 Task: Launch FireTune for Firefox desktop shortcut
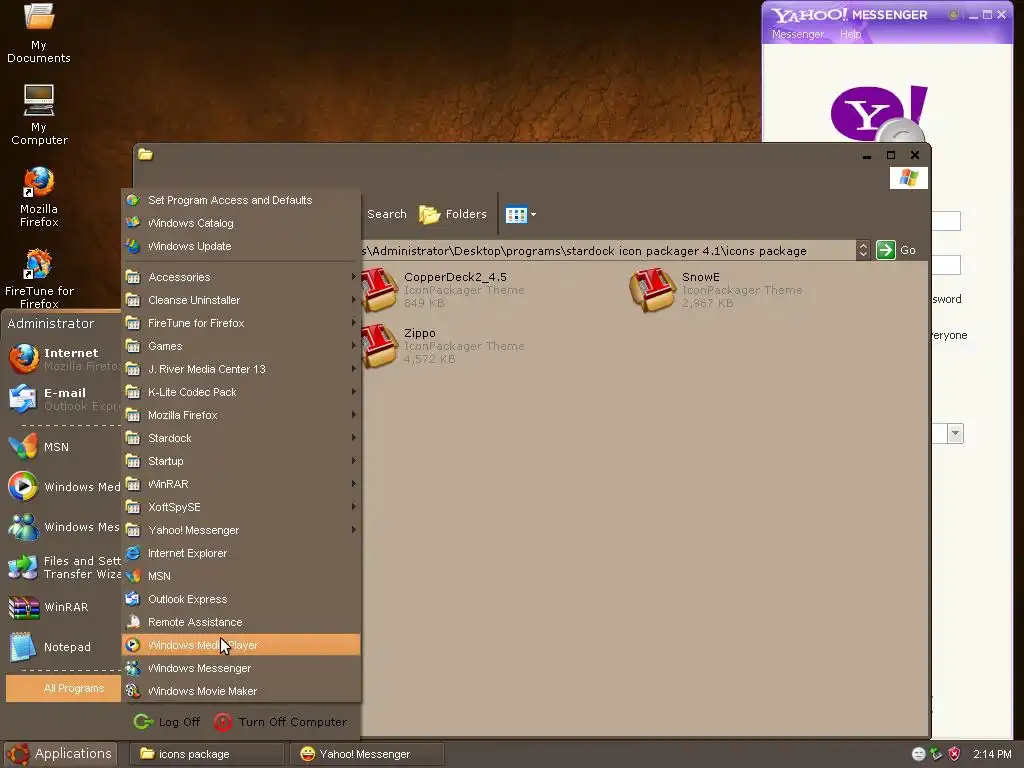coord(39,279)
